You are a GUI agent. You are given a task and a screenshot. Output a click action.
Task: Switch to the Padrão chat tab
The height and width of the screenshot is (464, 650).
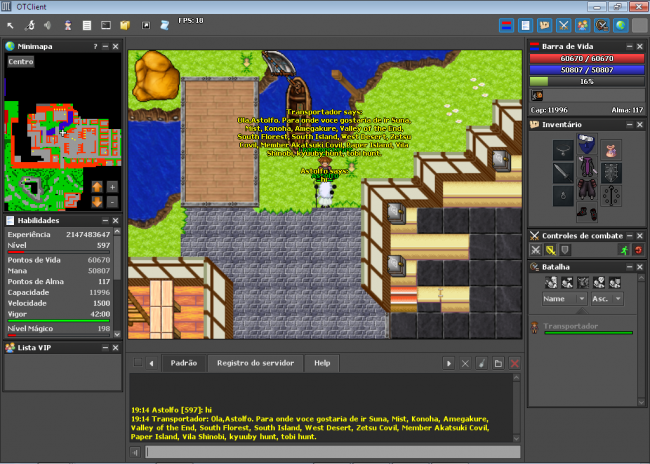[184, 363]
